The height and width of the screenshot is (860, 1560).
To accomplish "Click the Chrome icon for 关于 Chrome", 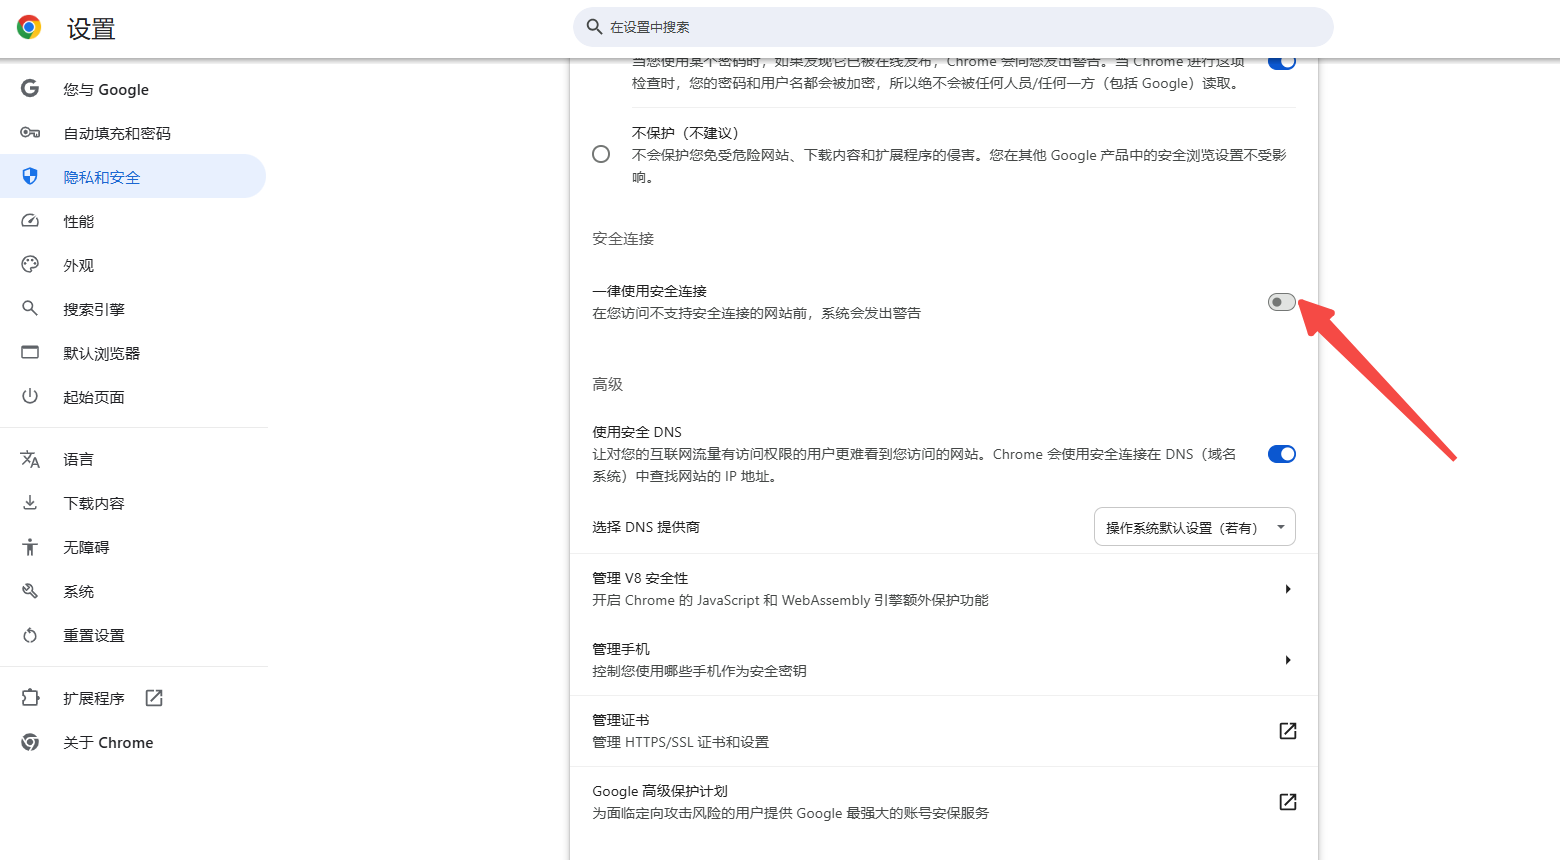I will pyautogui.click(x=30, y=742).
